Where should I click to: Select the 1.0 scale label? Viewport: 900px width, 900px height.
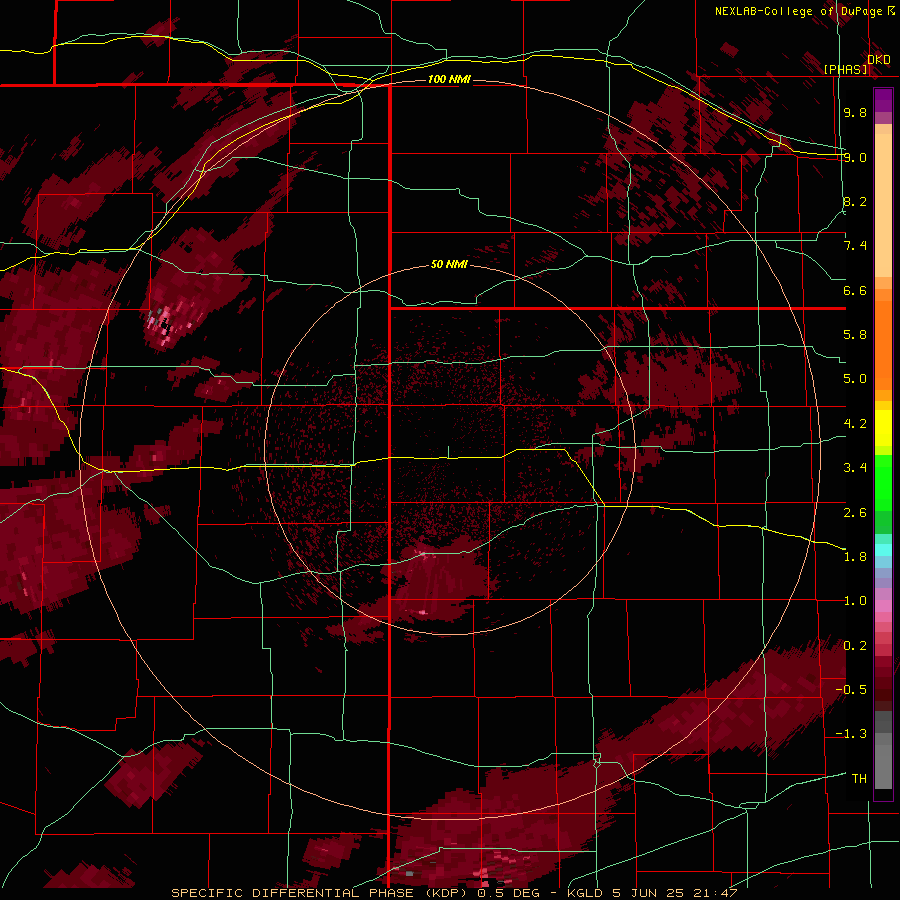click(x=855, y=601)
